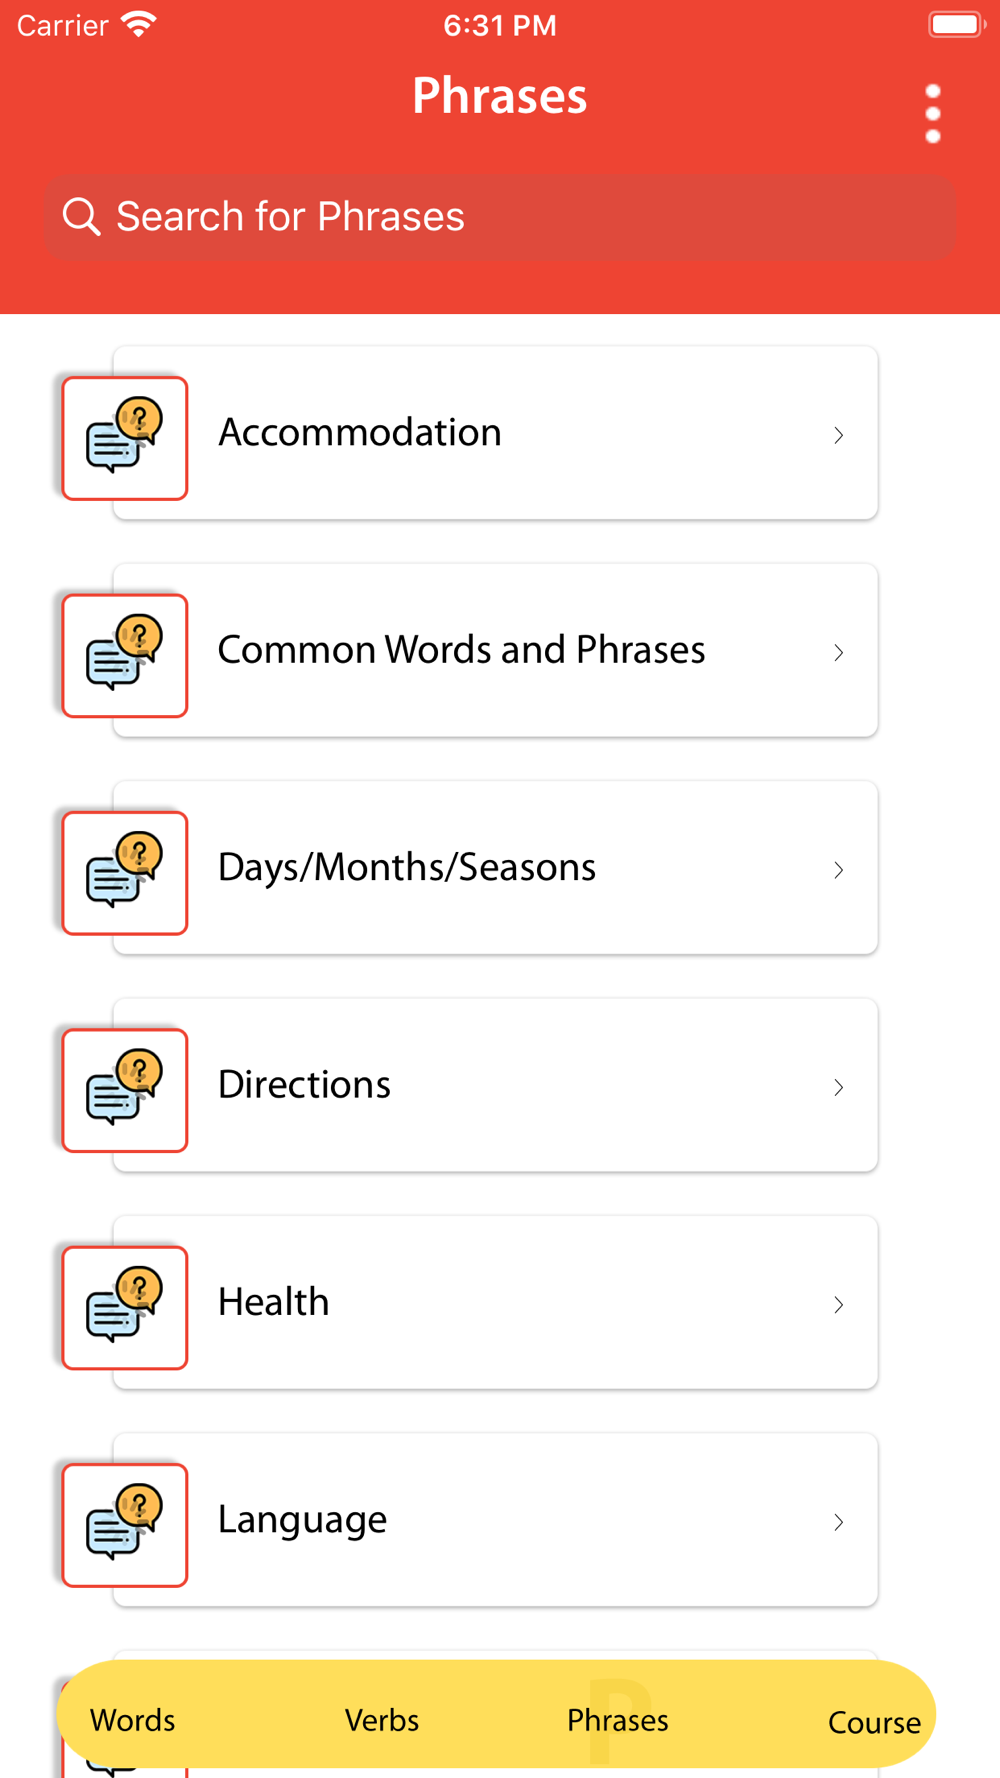Image resolution: width=1000 pixels, height=1778 pixels.
Task: Tap the Days/Months/Seasons category icon
Action: pos(125,873)
